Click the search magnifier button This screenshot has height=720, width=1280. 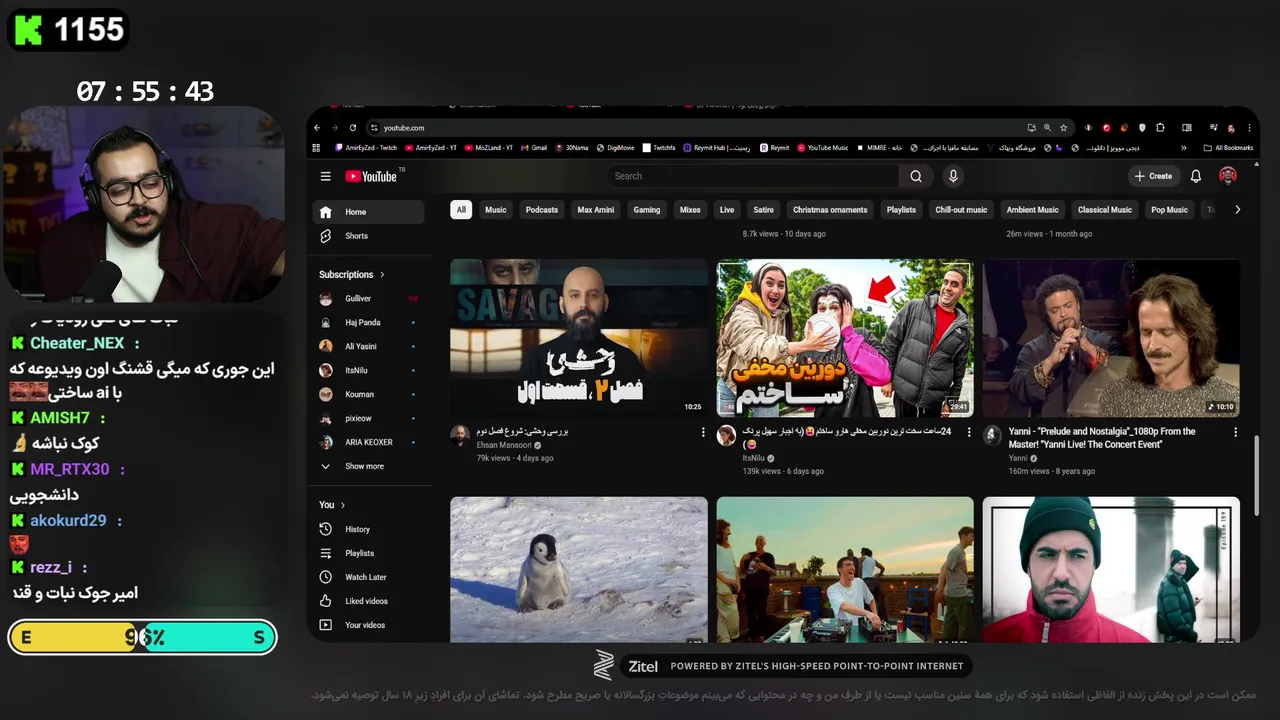(x=916, y=176)
